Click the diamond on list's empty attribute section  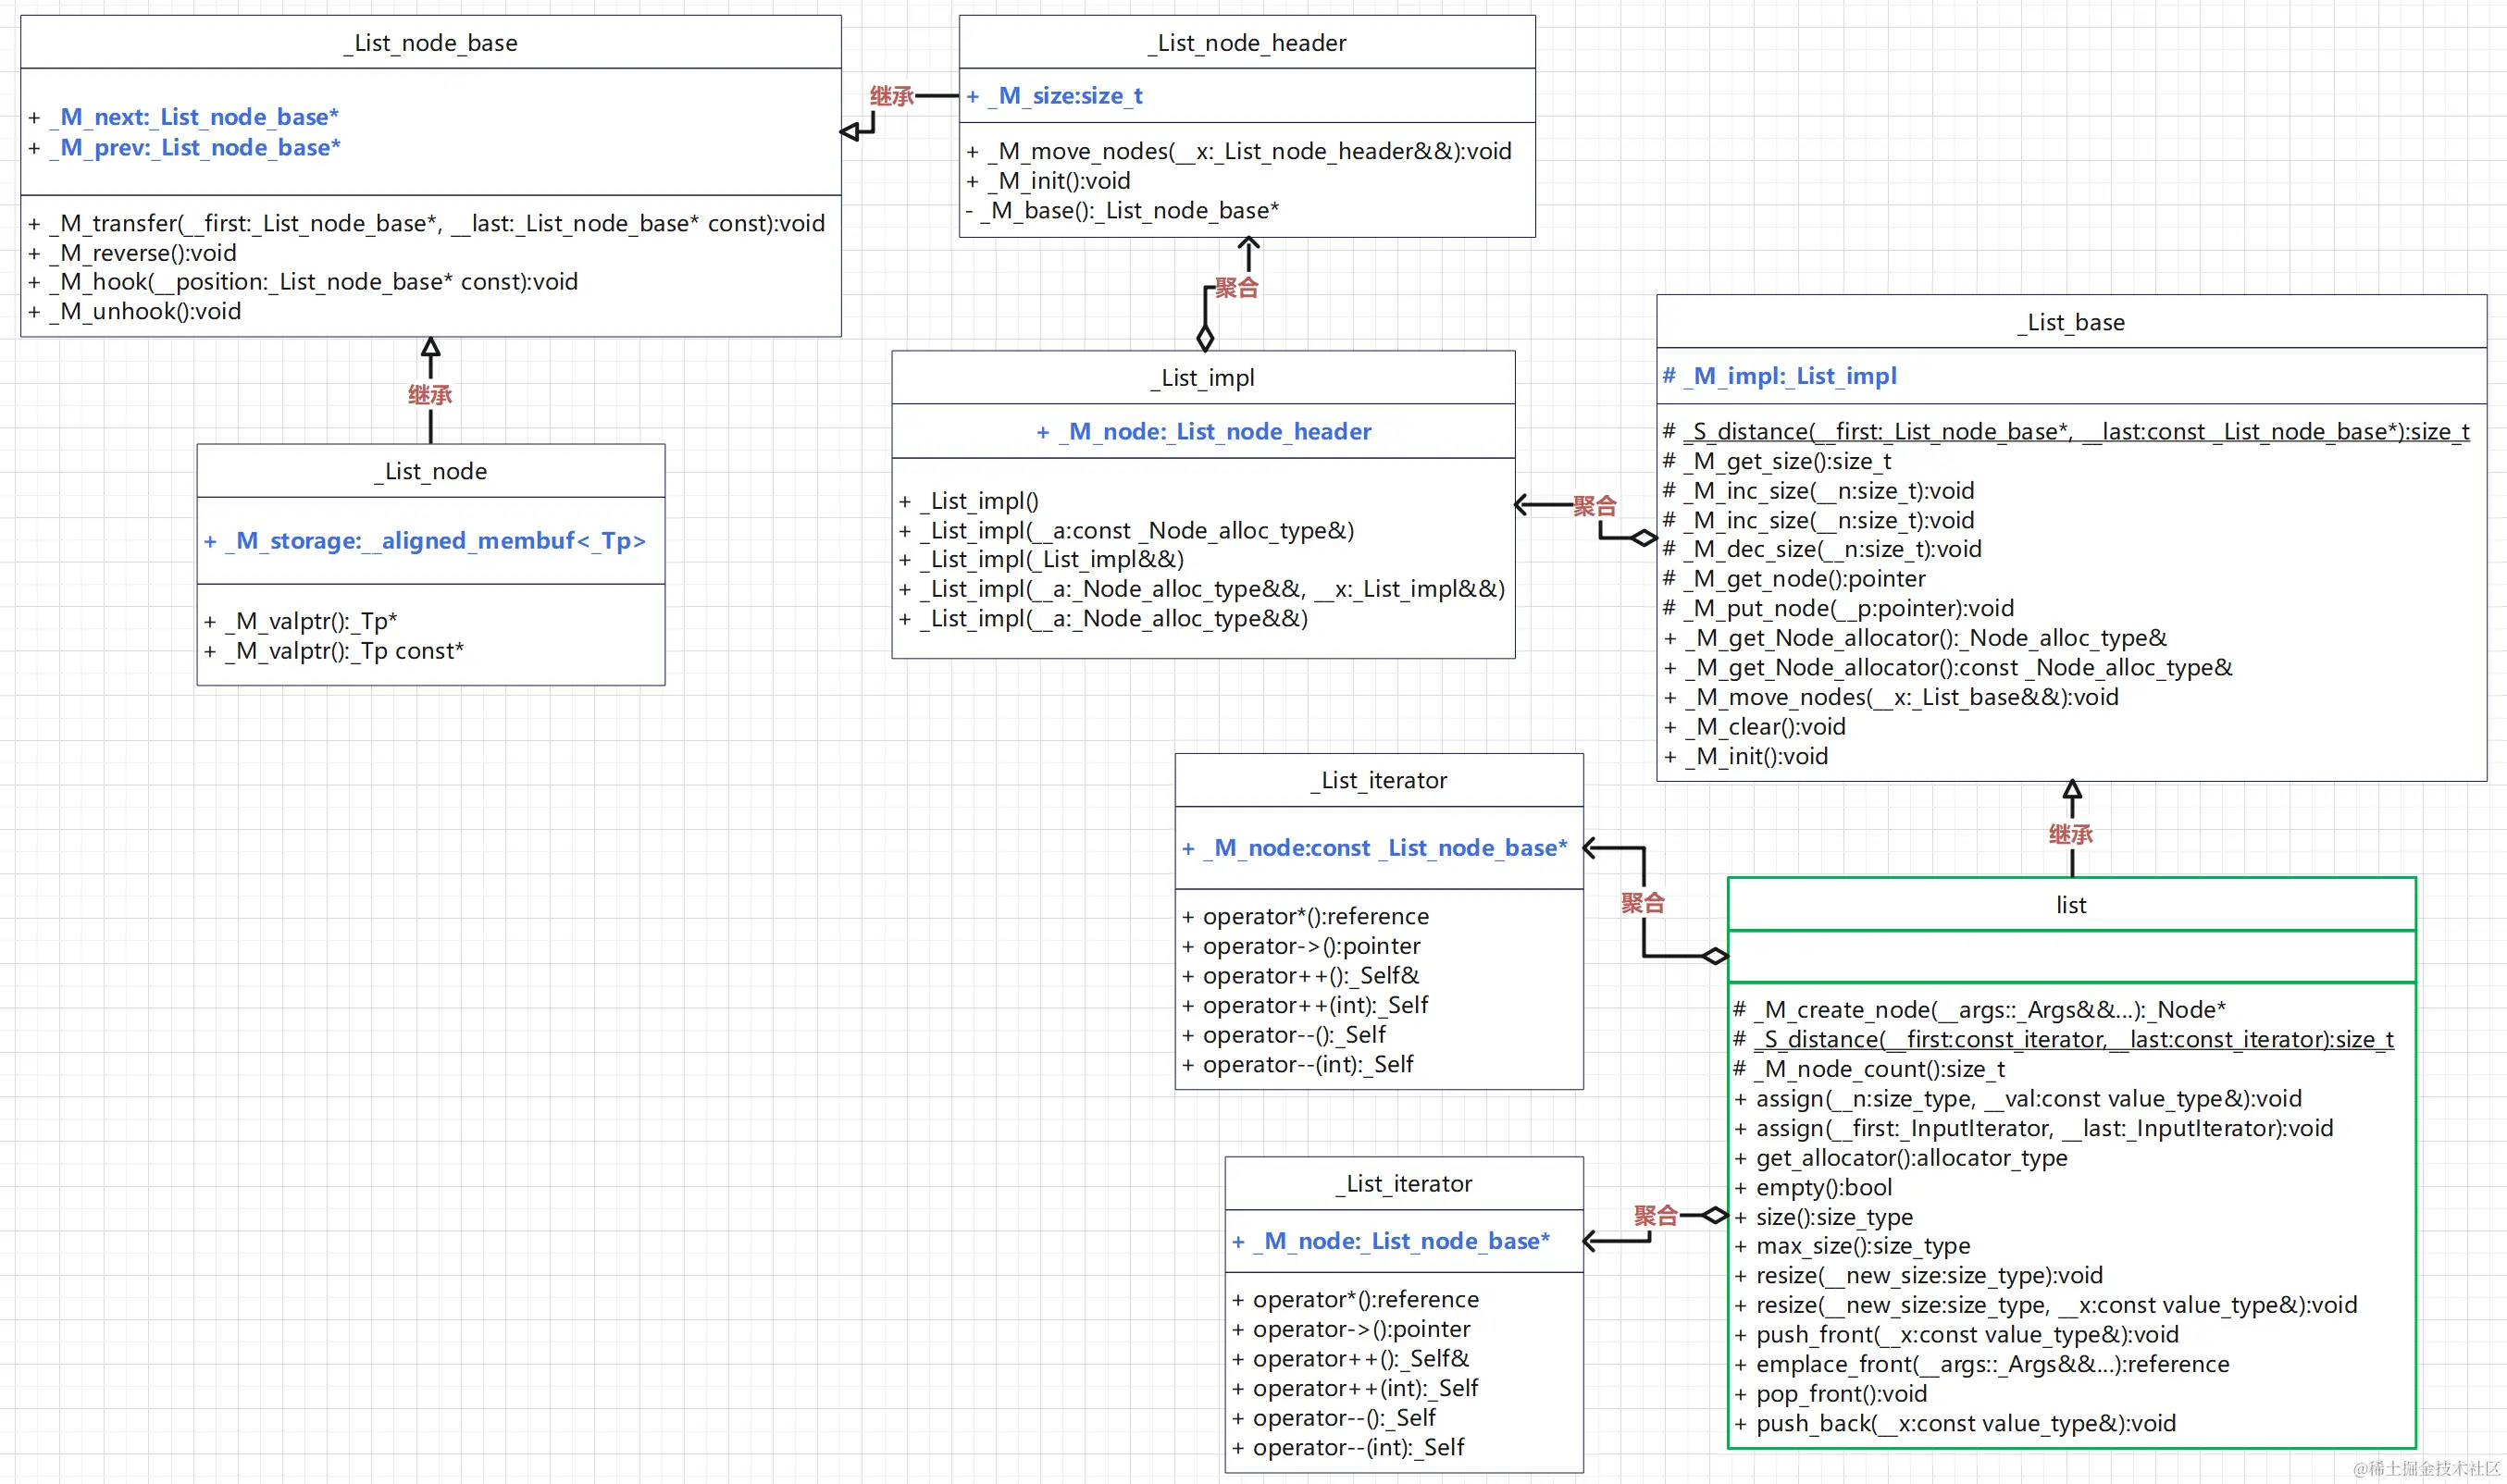pyautogui.click(x=1715, y=956)
